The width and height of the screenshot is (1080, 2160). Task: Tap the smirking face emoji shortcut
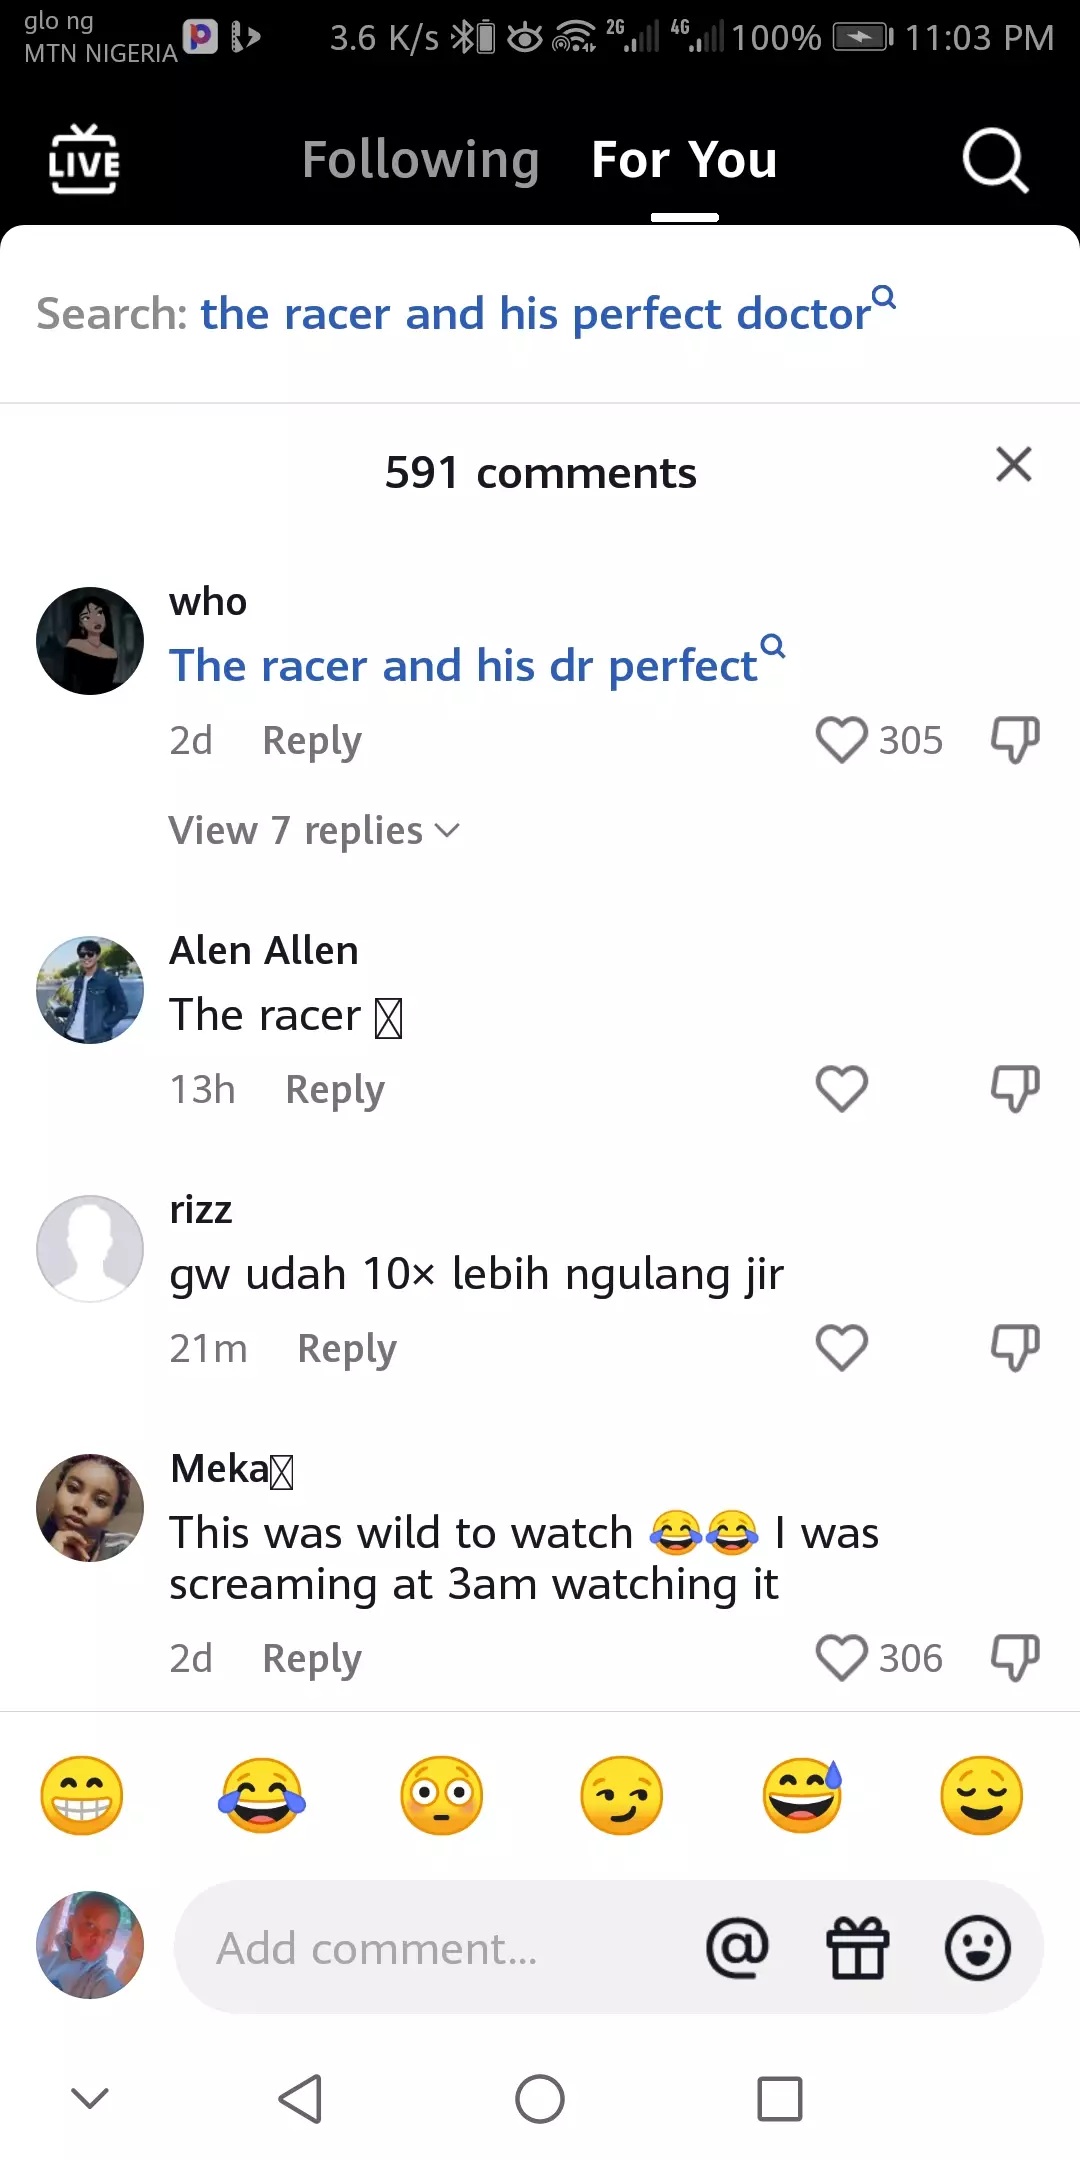[x=621, y=1795]
